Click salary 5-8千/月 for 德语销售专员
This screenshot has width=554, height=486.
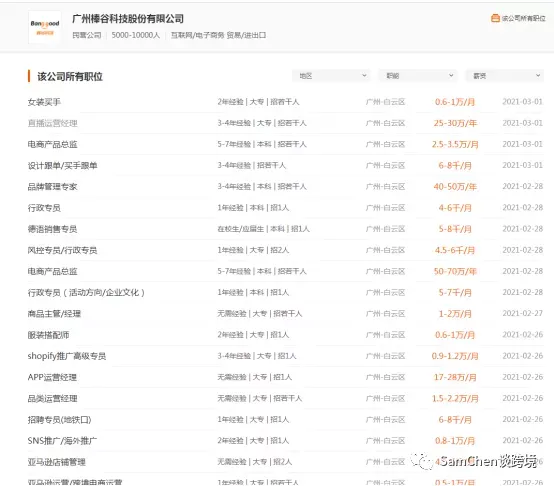455,229
